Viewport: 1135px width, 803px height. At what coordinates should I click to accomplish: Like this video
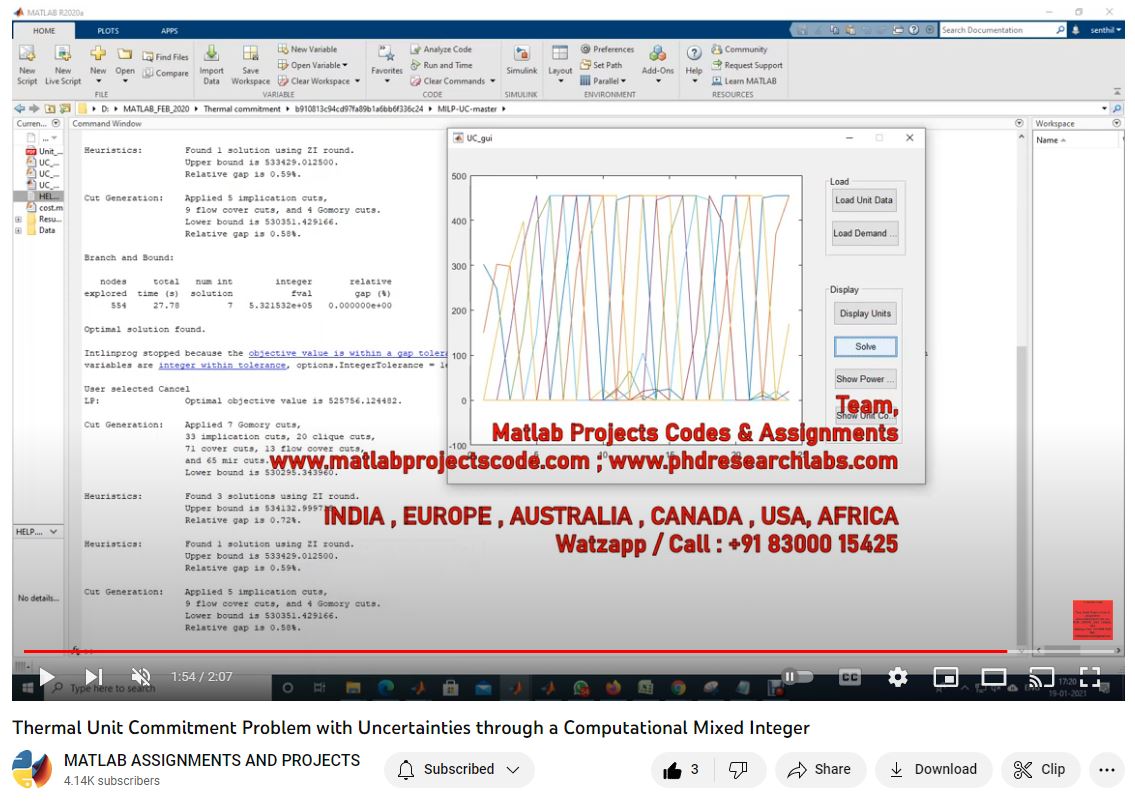(x=681, y=769)
